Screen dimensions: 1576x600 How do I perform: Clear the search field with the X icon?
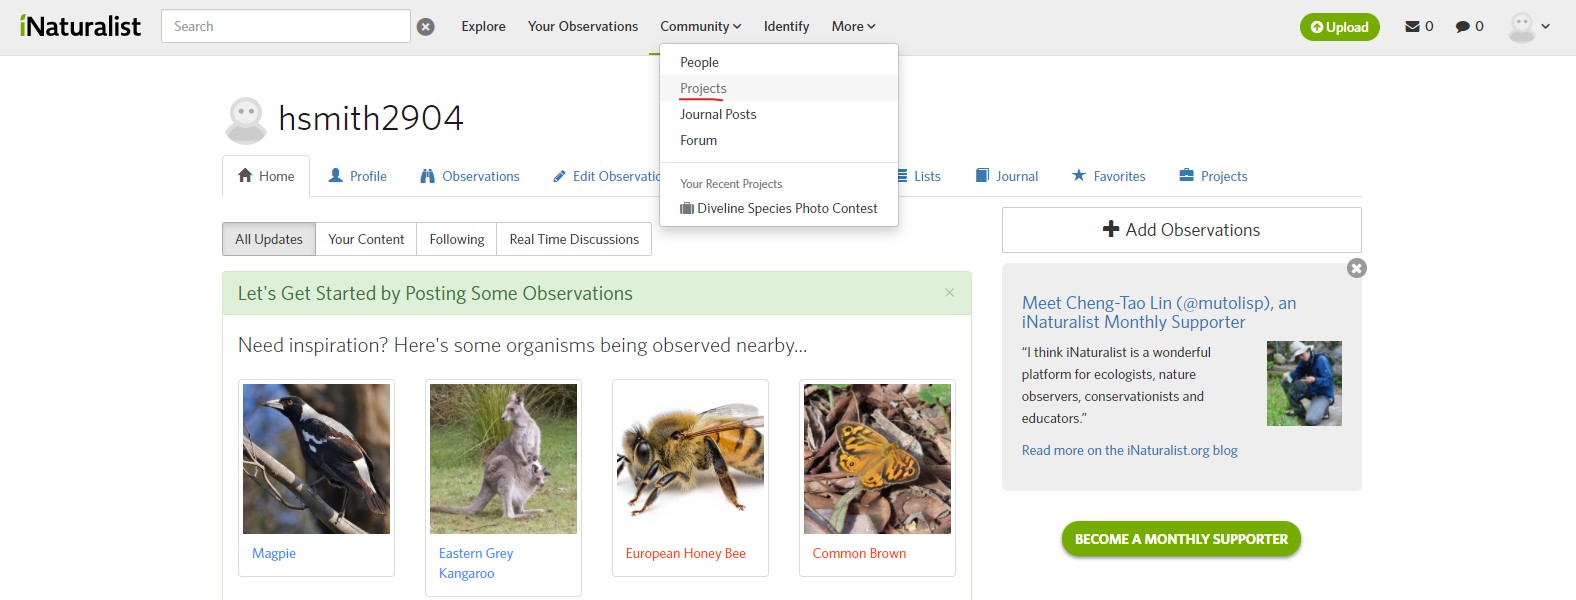click(x=426, y=27)
